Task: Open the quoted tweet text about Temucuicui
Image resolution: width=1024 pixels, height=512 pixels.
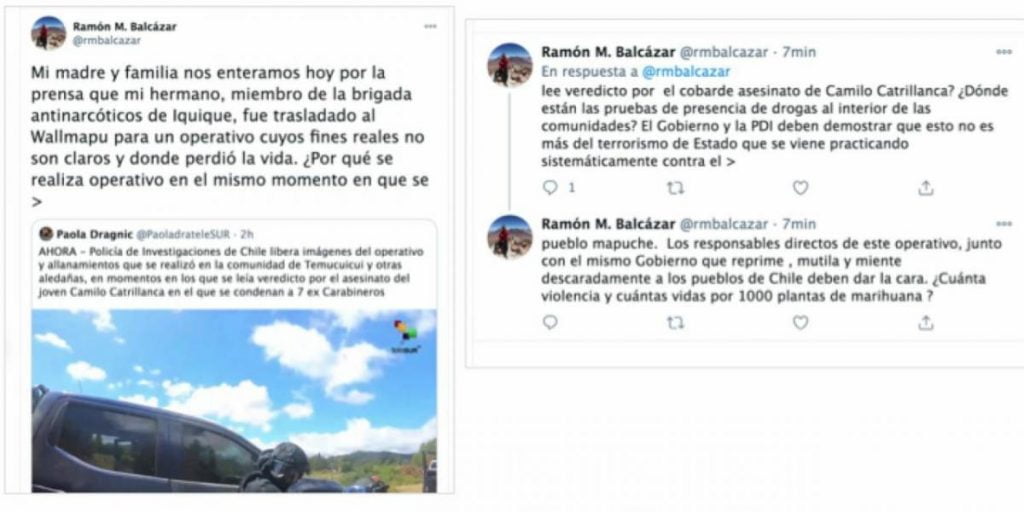Action: [231, 272]
